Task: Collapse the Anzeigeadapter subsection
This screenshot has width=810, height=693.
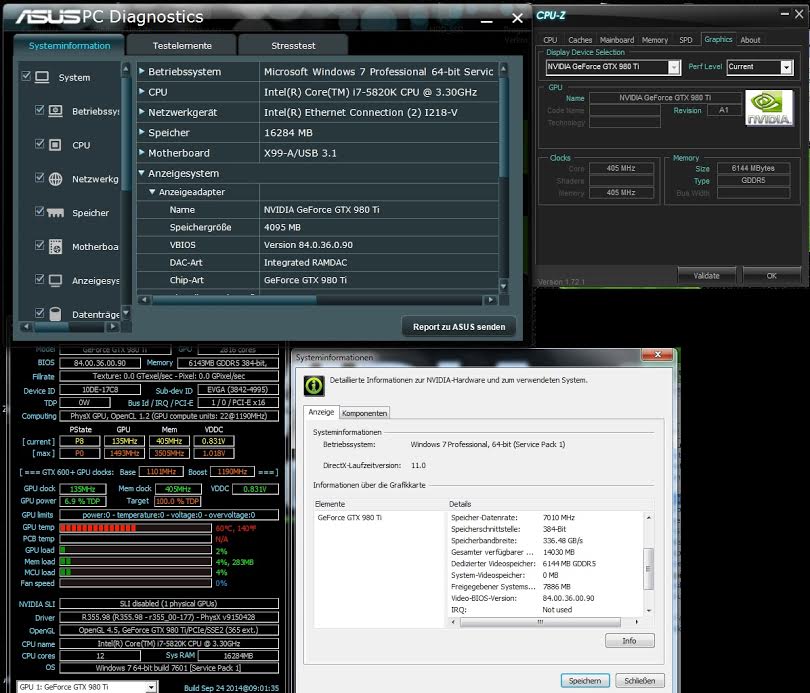Action: tap(152, 192)
